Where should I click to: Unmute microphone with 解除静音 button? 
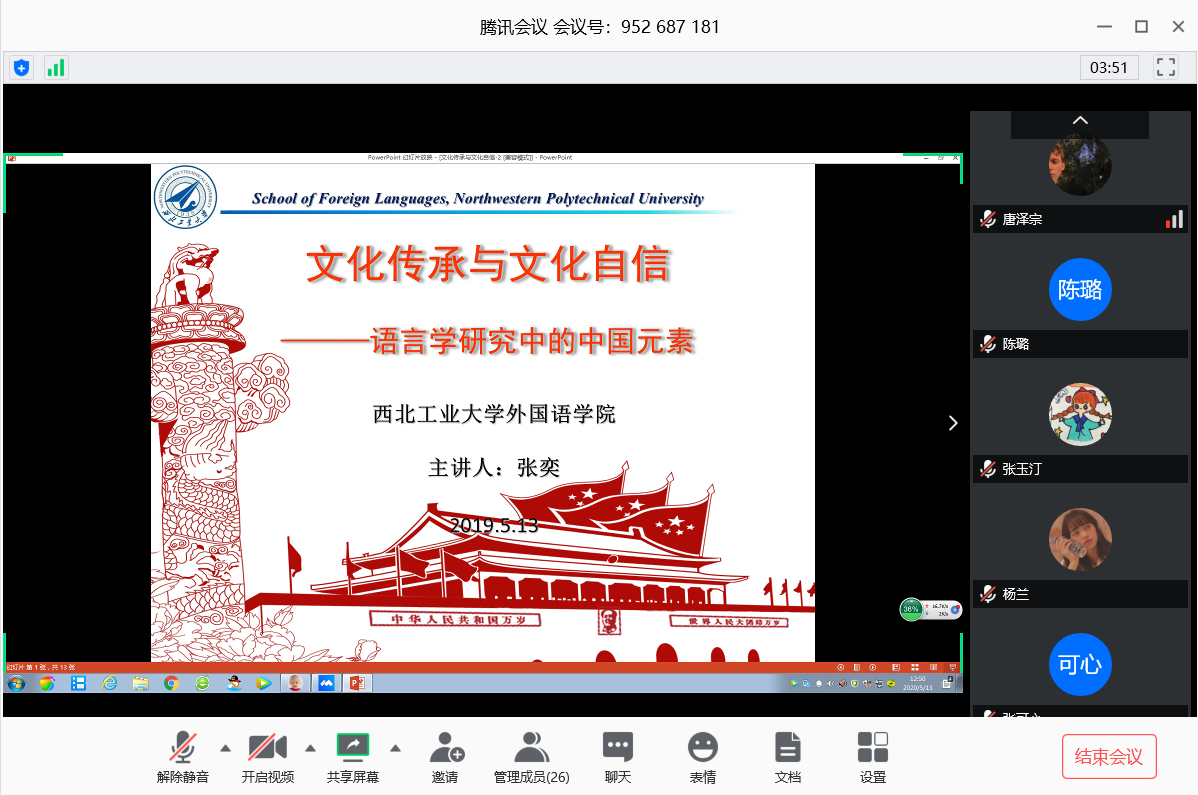pos(183,756)
